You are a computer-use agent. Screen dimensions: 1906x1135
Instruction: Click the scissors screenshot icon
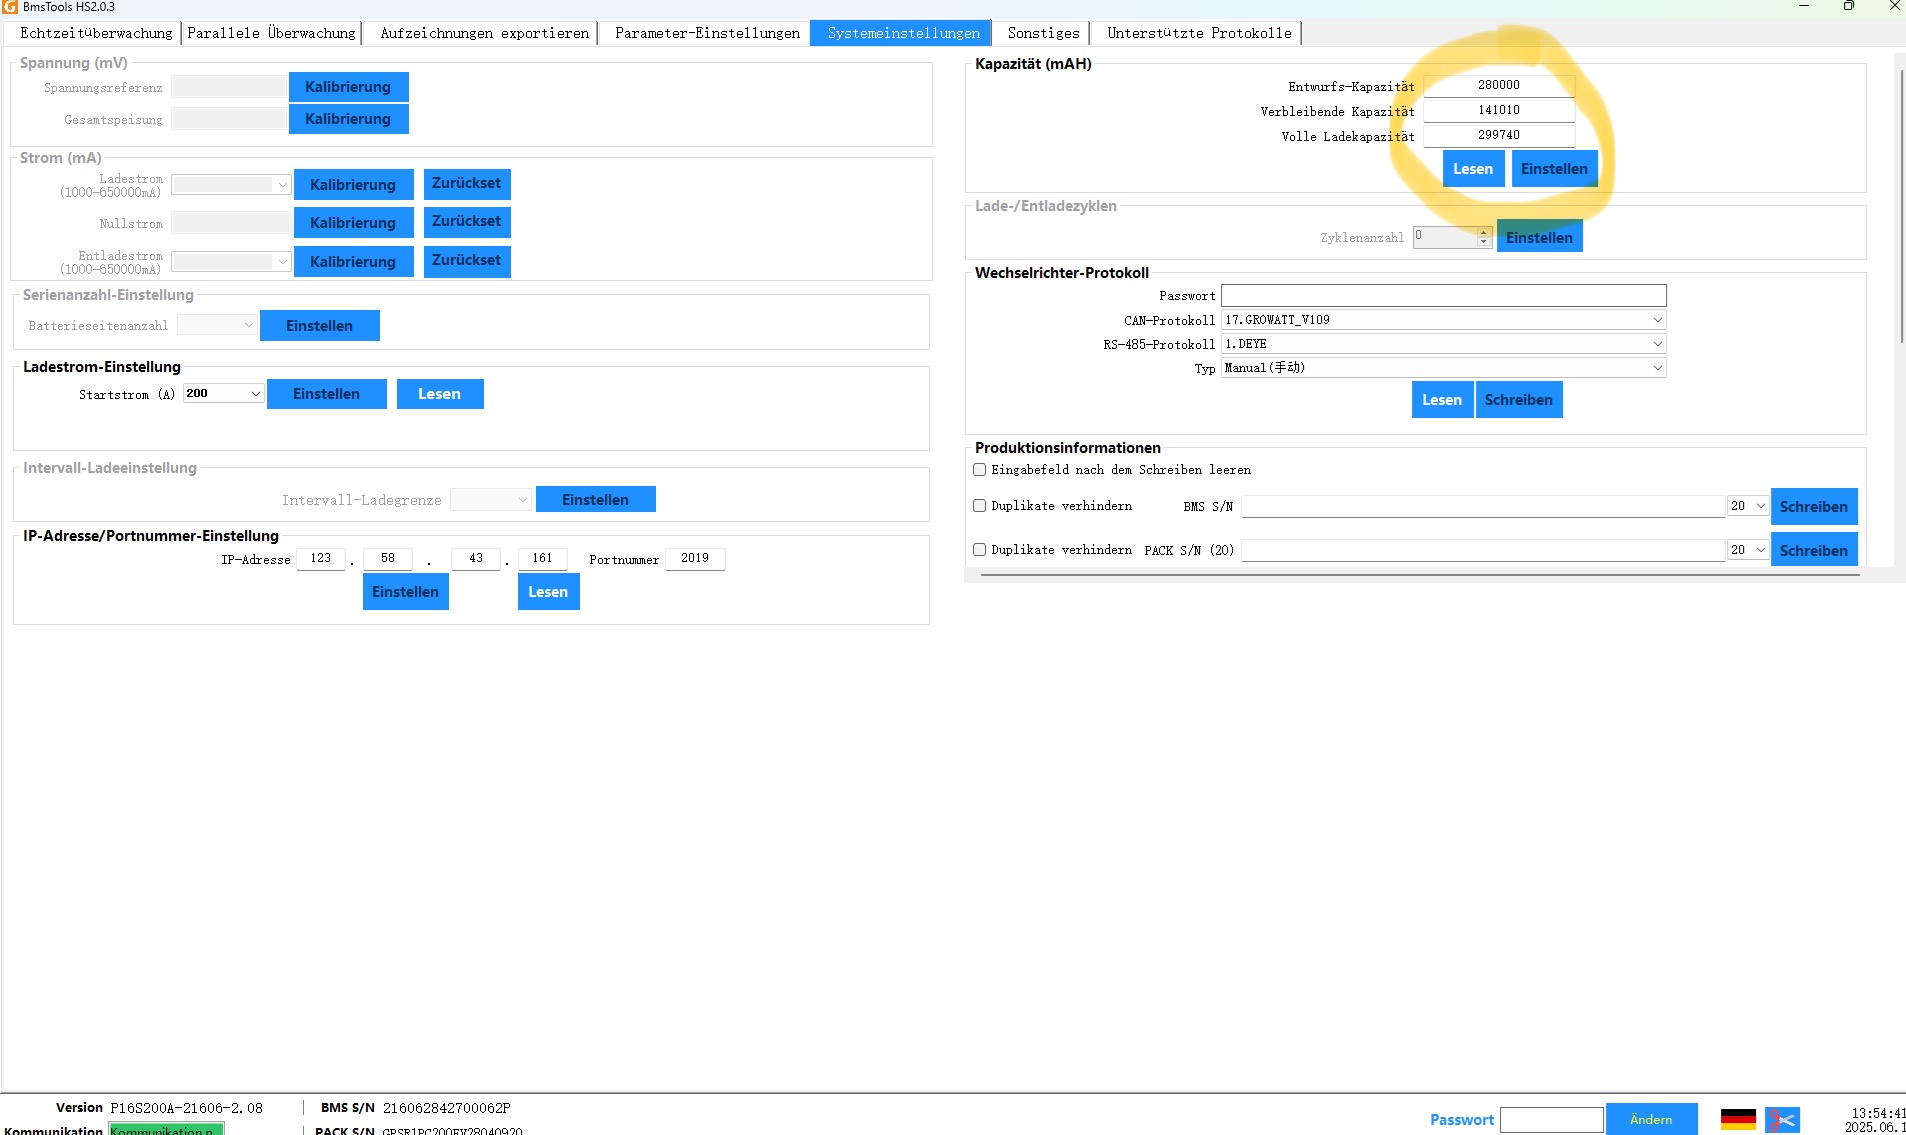pos(1782,1119)
